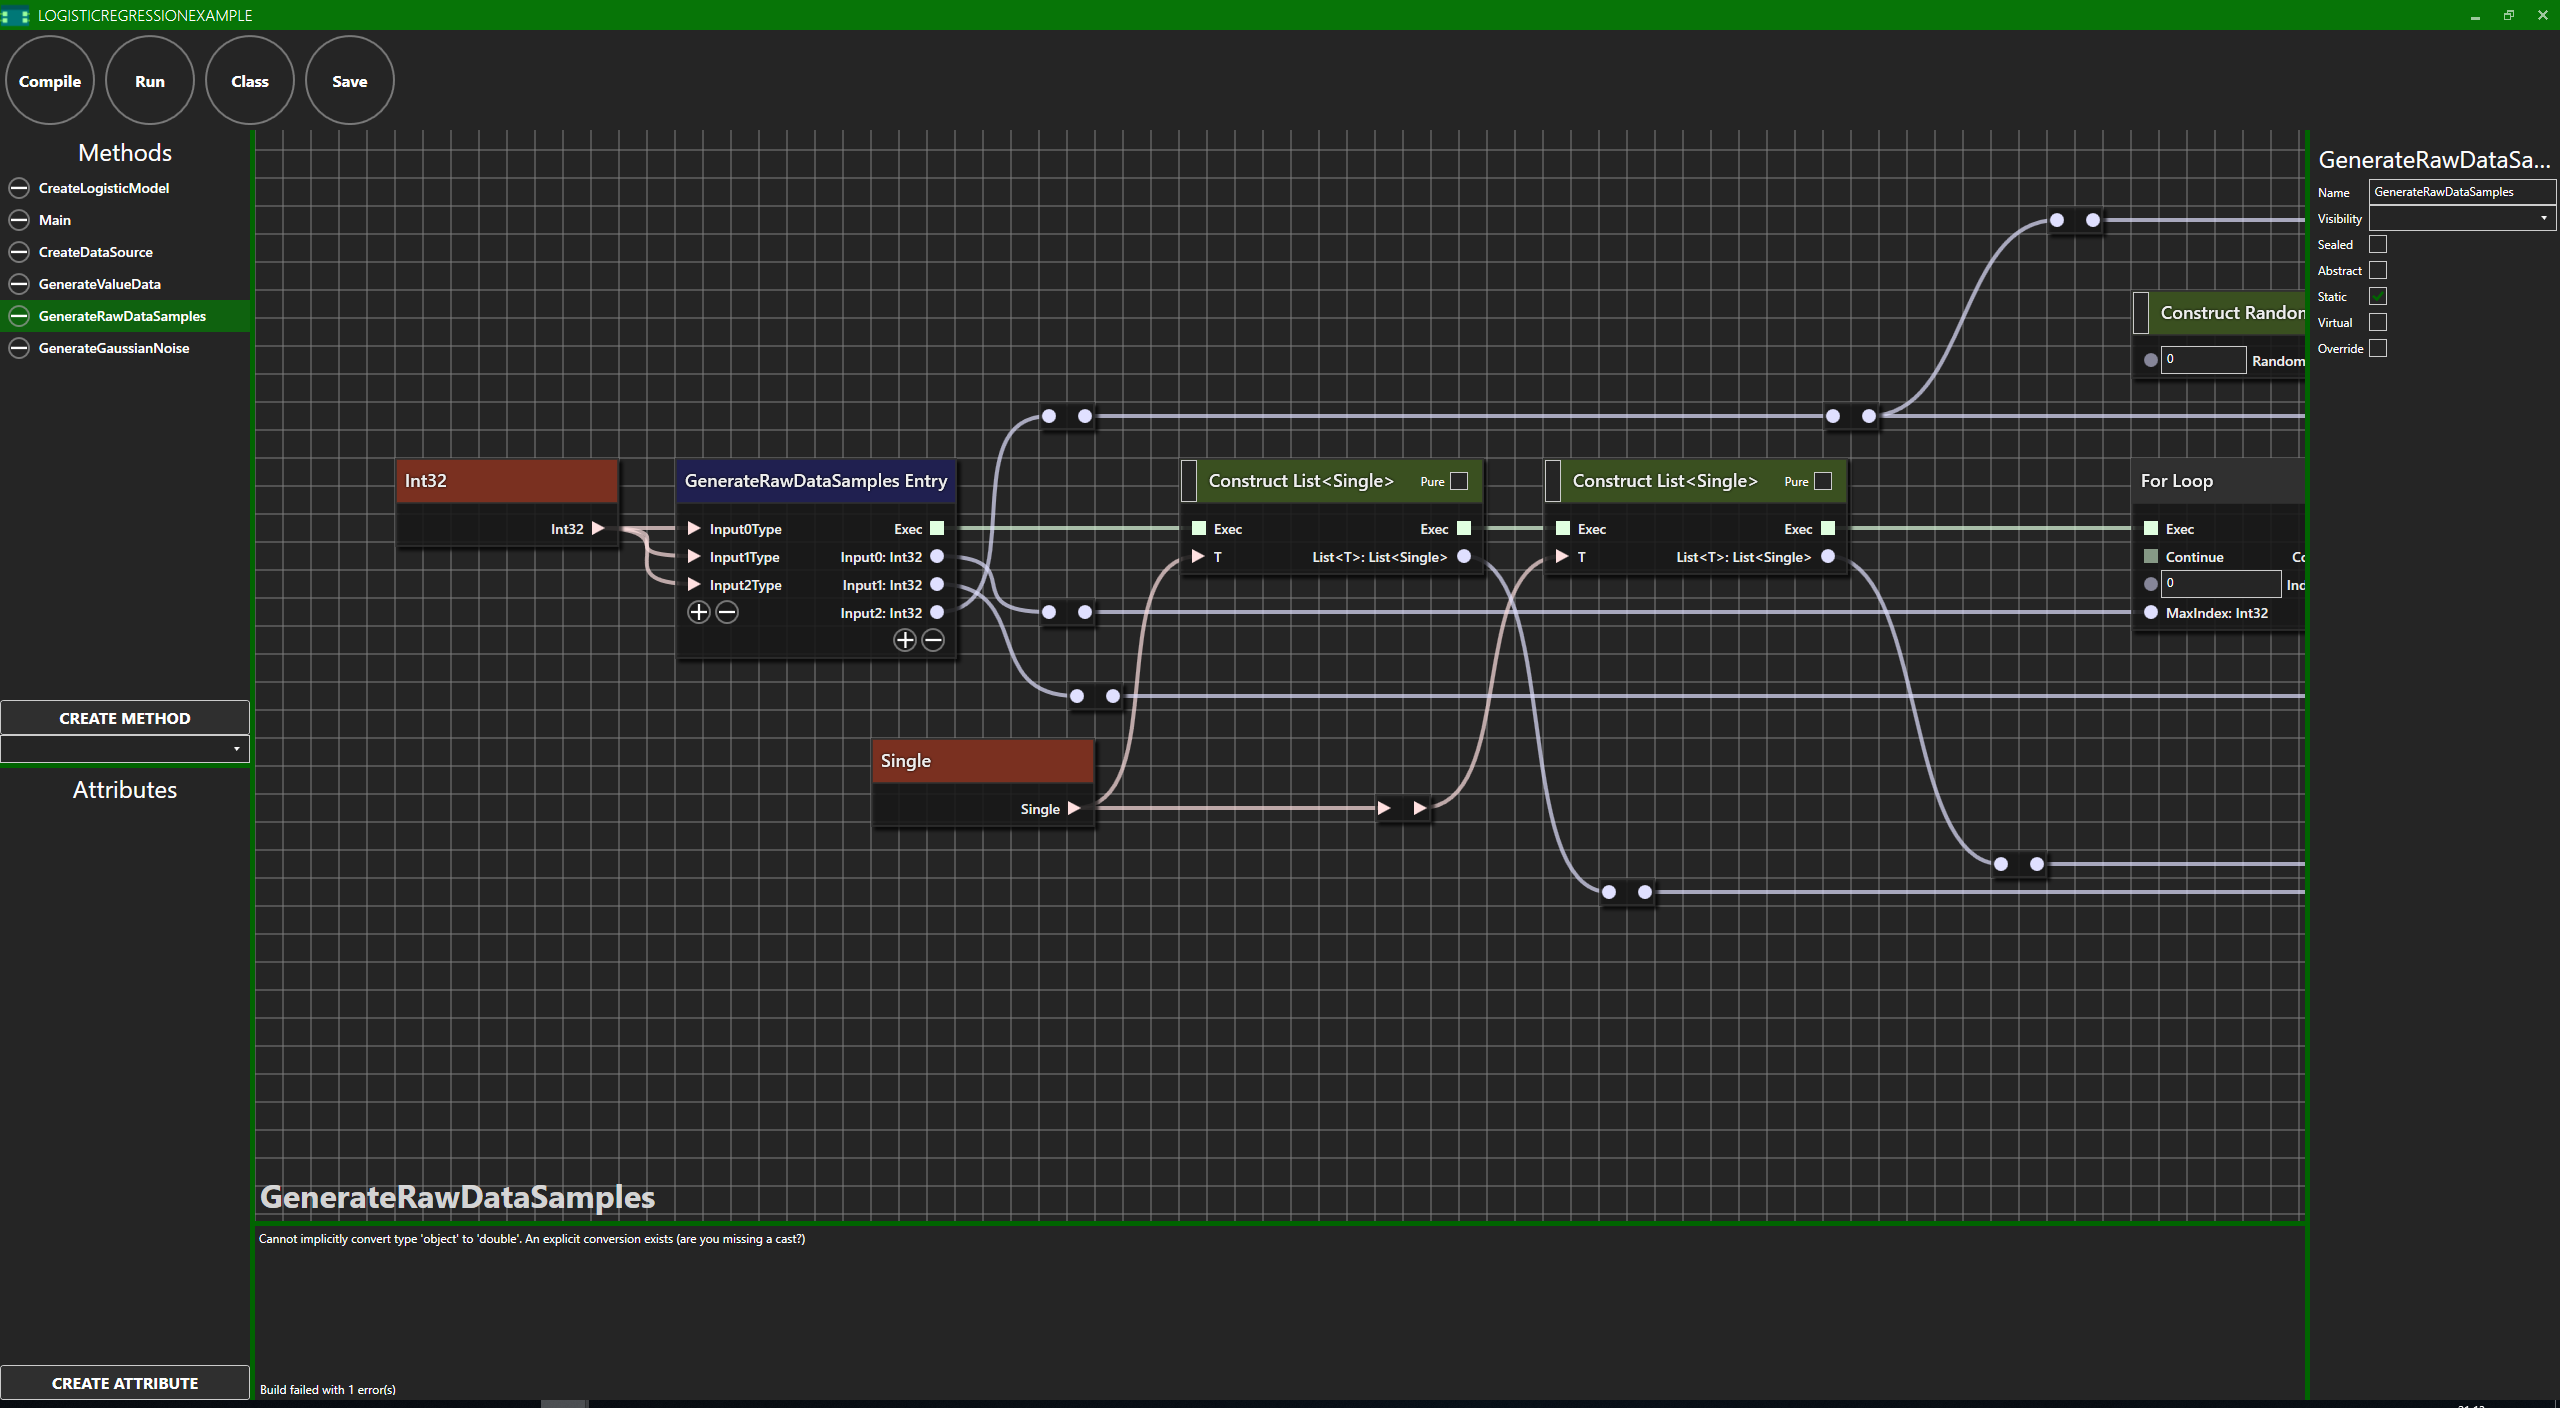The height and width of the screenshot is (1408, 2560).
Task: Click CREATE ATTRIBUTE button
Action: (125, 1383)
